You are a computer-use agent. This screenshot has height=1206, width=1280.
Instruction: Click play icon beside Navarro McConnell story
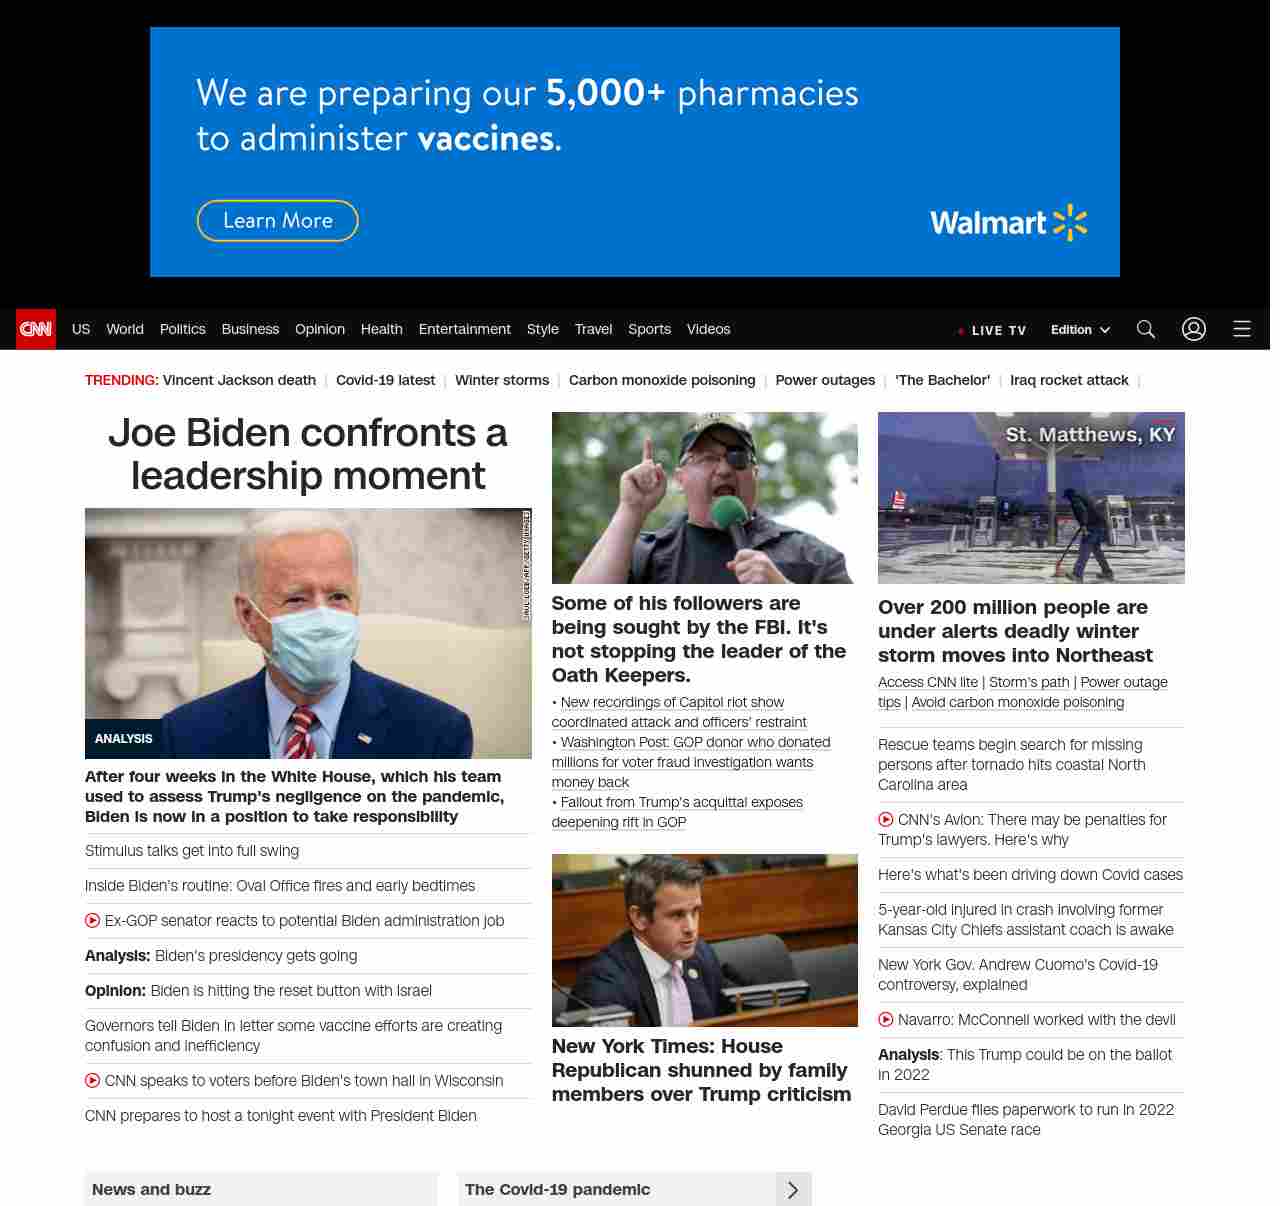tap(886, 1020)
